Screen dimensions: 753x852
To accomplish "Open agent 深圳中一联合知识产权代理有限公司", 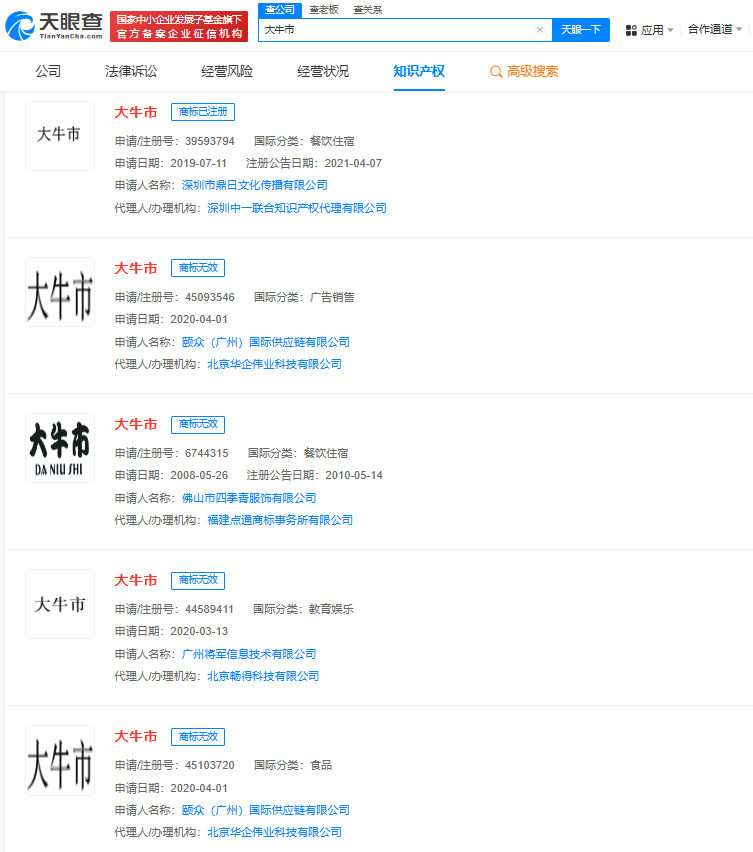I will coord(297,208).
